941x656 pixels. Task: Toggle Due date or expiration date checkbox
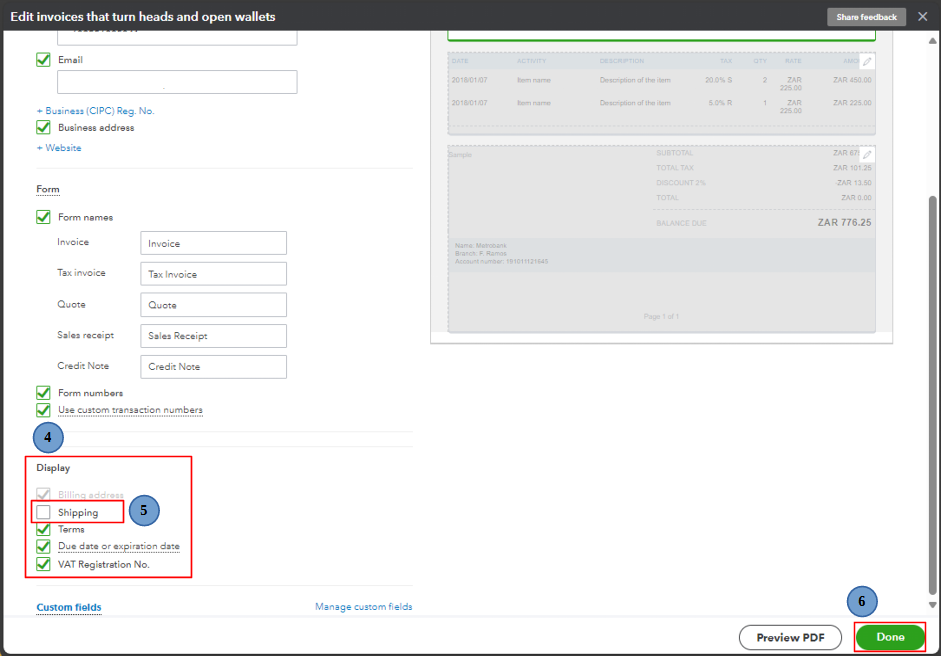click(43, 546)
